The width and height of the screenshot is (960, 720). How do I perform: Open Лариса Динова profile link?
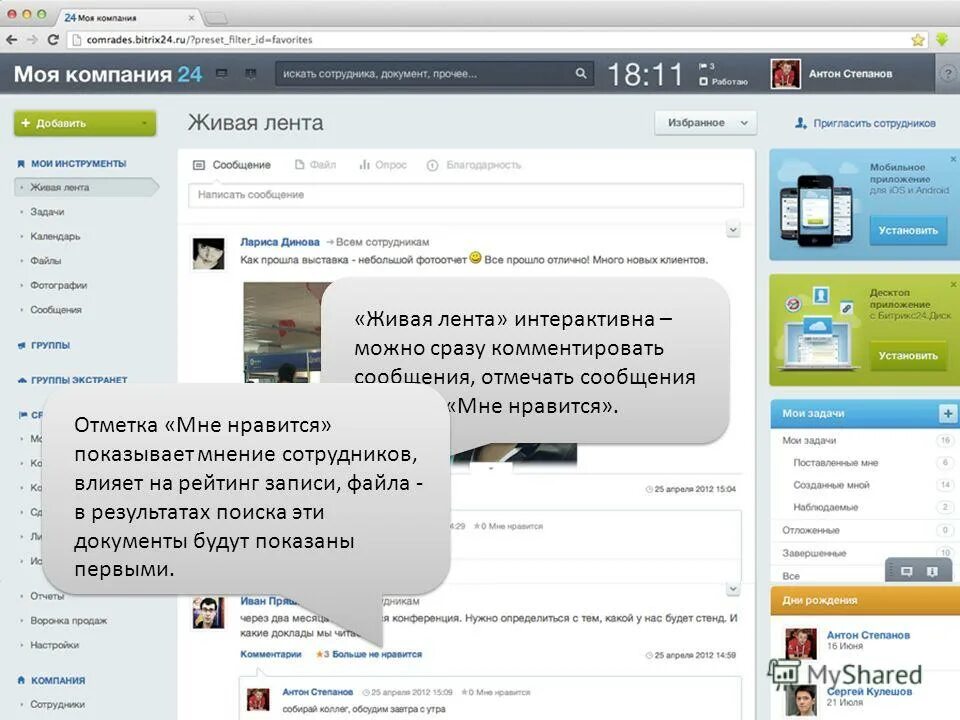point(280,242)
